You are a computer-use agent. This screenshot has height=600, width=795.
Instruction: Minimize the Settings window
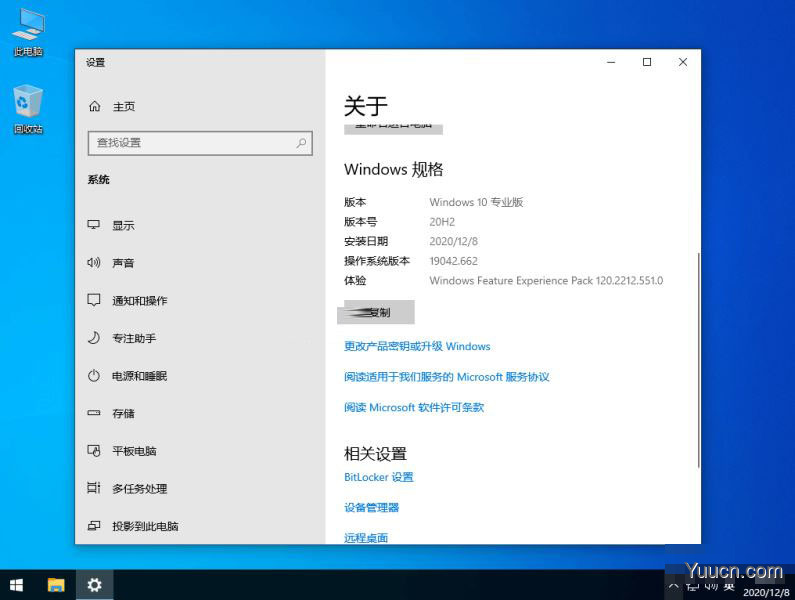(611, 62)
